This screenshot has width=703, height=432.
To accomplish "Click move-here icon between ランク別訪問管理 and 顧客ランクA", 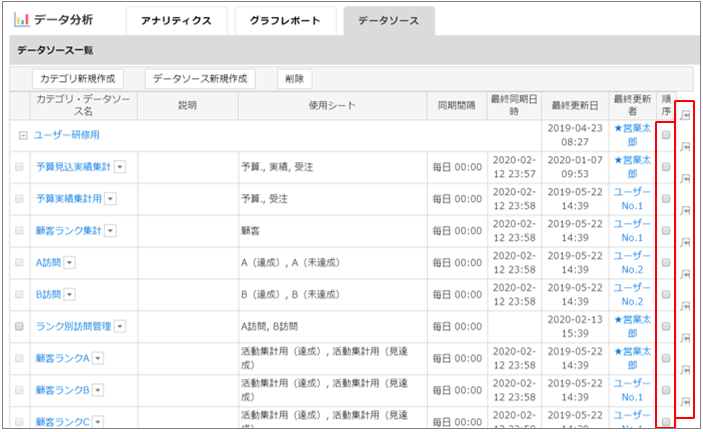I will 685,337.
